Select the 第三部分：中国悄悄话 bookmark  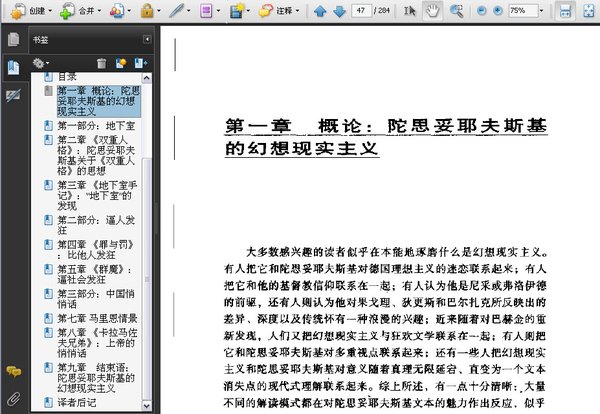[x=96, y=299]
